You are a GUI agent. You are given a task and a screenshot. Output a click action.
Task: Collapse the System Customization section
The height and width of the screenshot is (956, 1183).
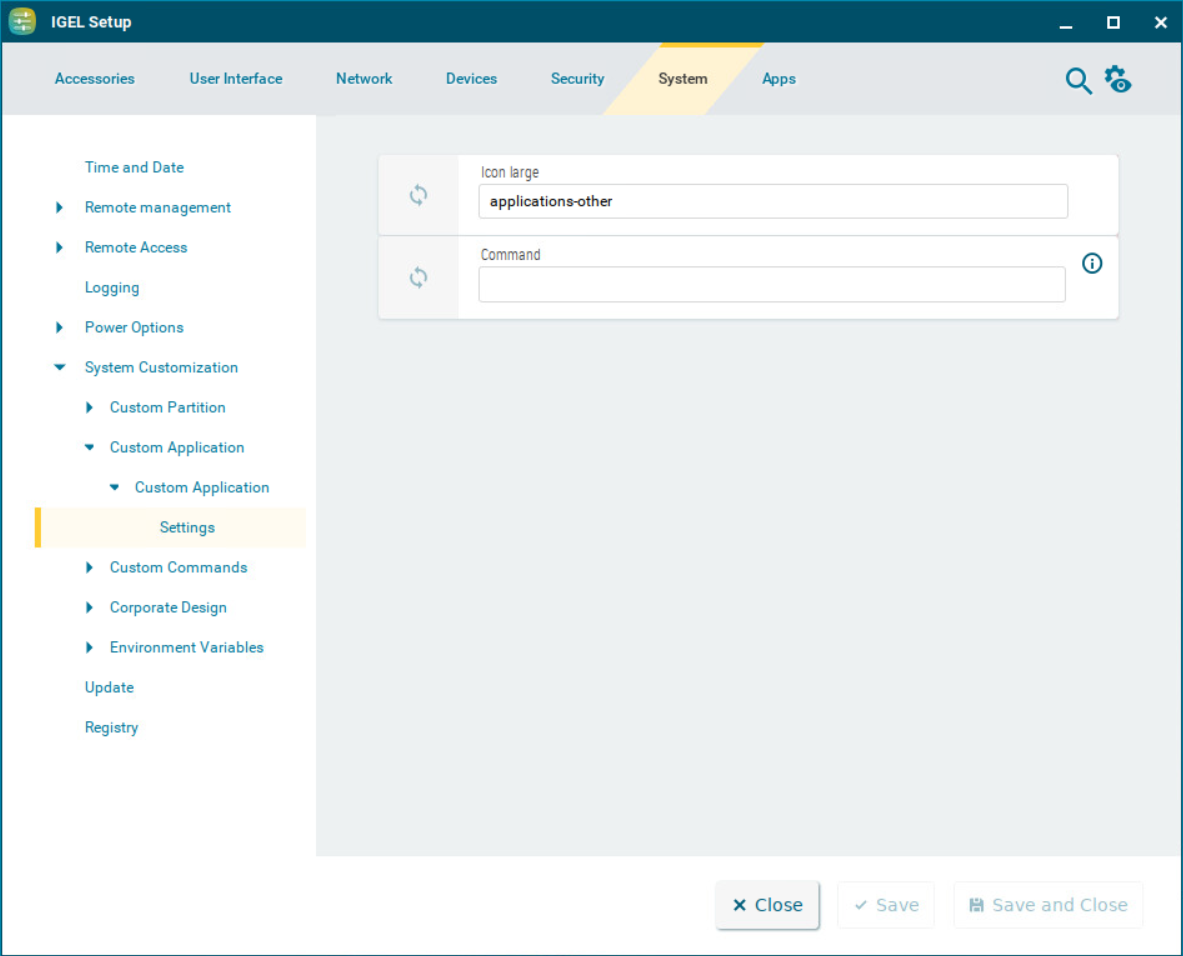59,367
